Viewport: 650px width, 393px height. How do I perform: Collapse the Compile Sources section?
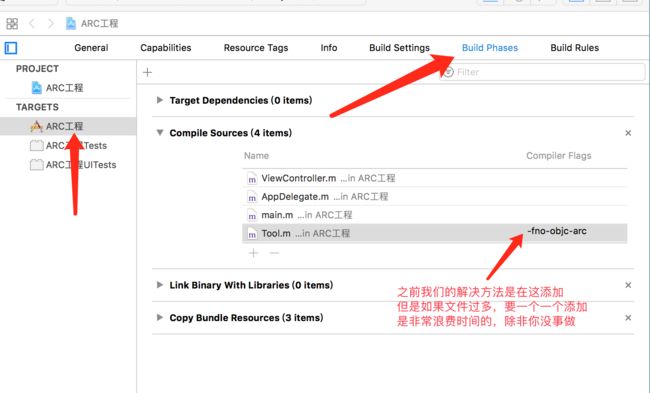pyautogui.click(x=160, y=133)
